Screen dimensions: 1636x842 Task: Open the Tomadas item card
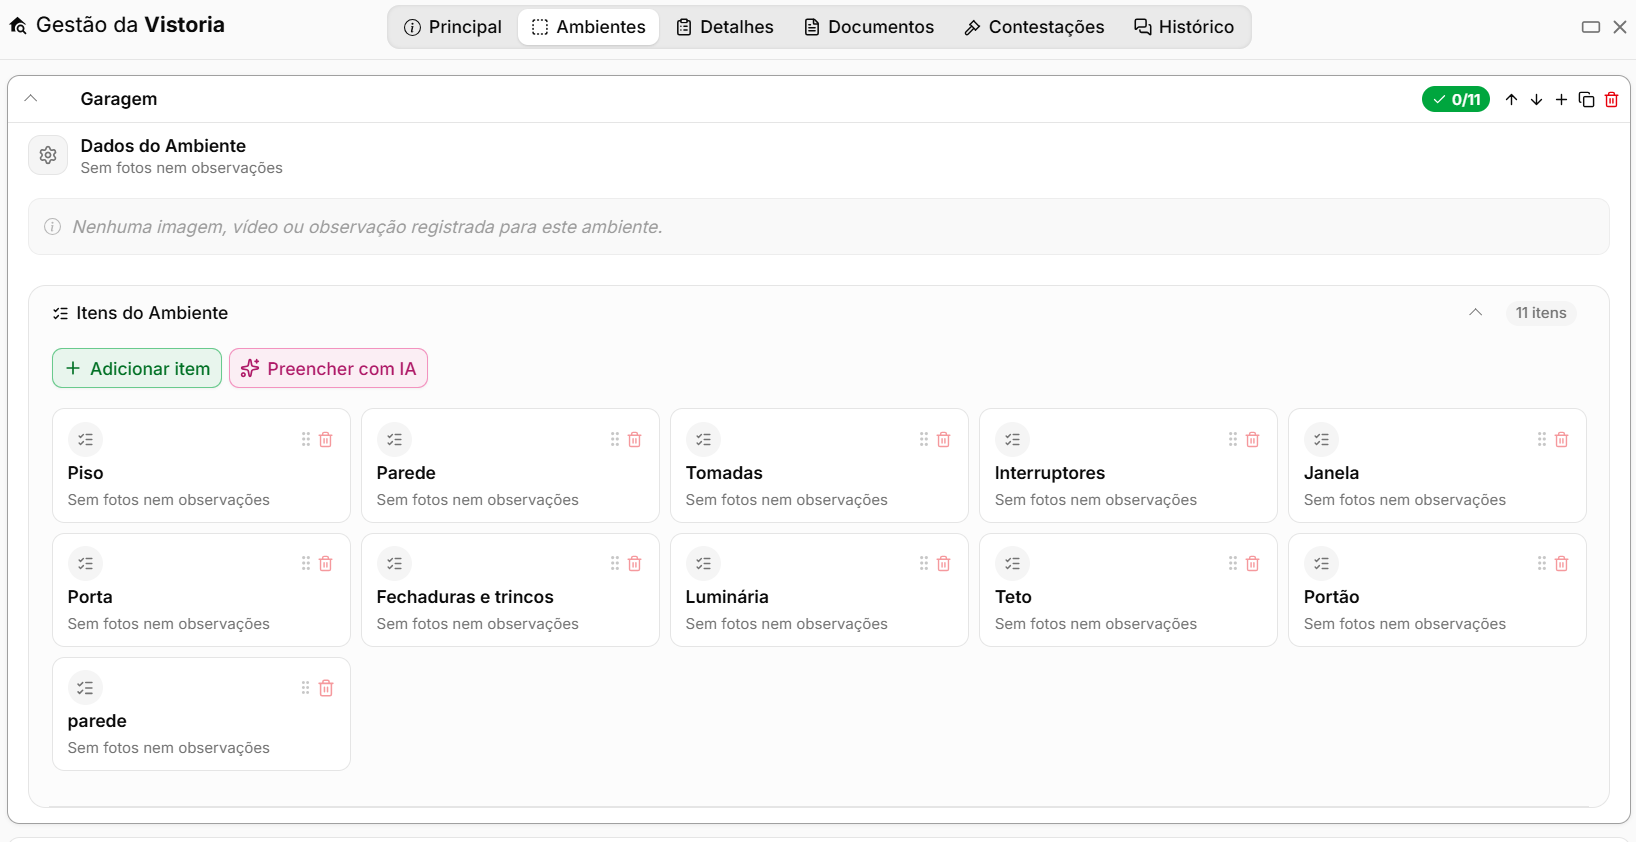[819, 465]
